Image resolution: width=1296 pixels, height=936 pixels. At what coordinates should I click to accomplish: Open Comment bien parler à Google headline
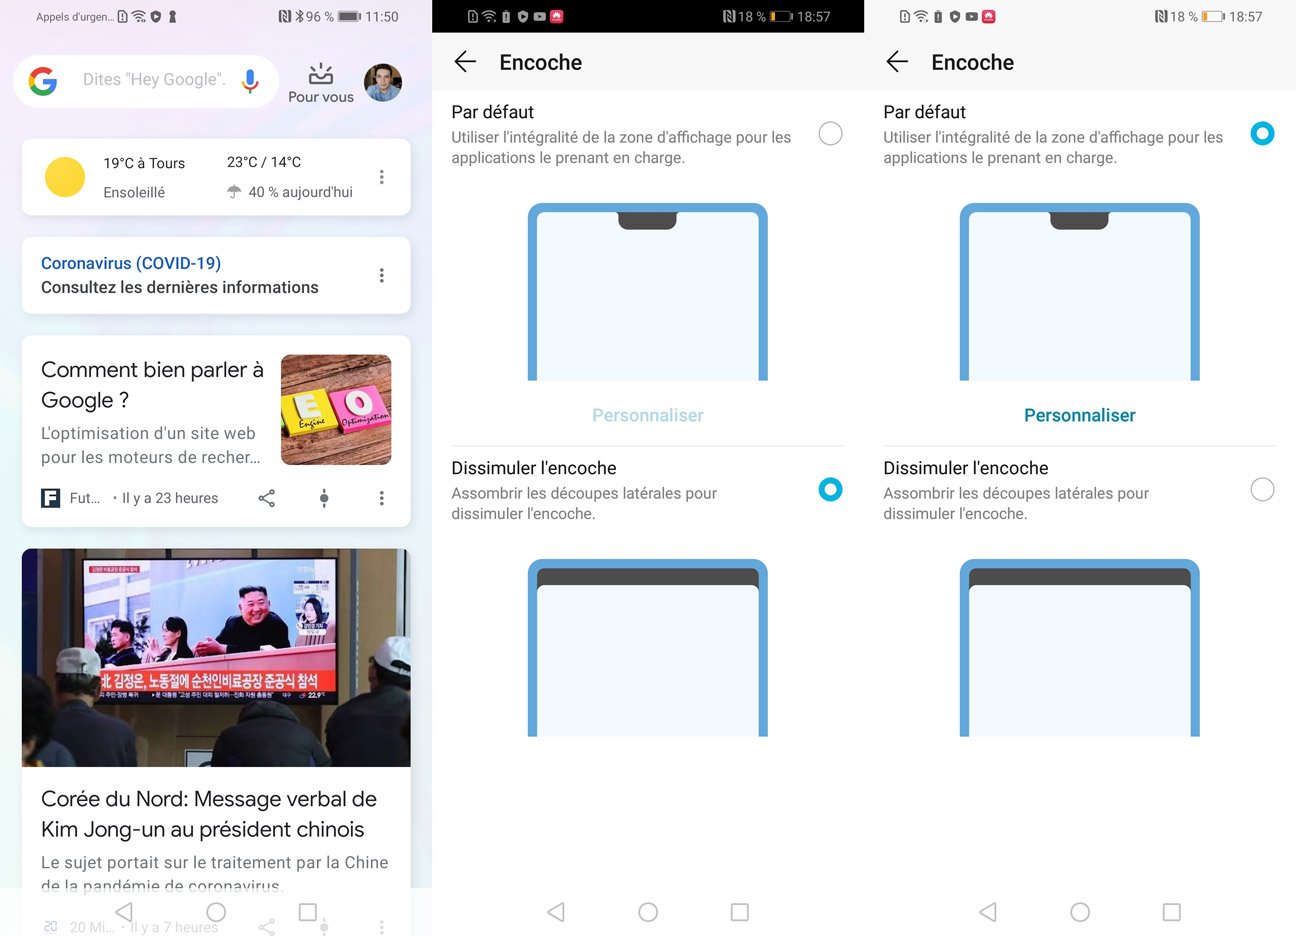[x=152, y=385]
